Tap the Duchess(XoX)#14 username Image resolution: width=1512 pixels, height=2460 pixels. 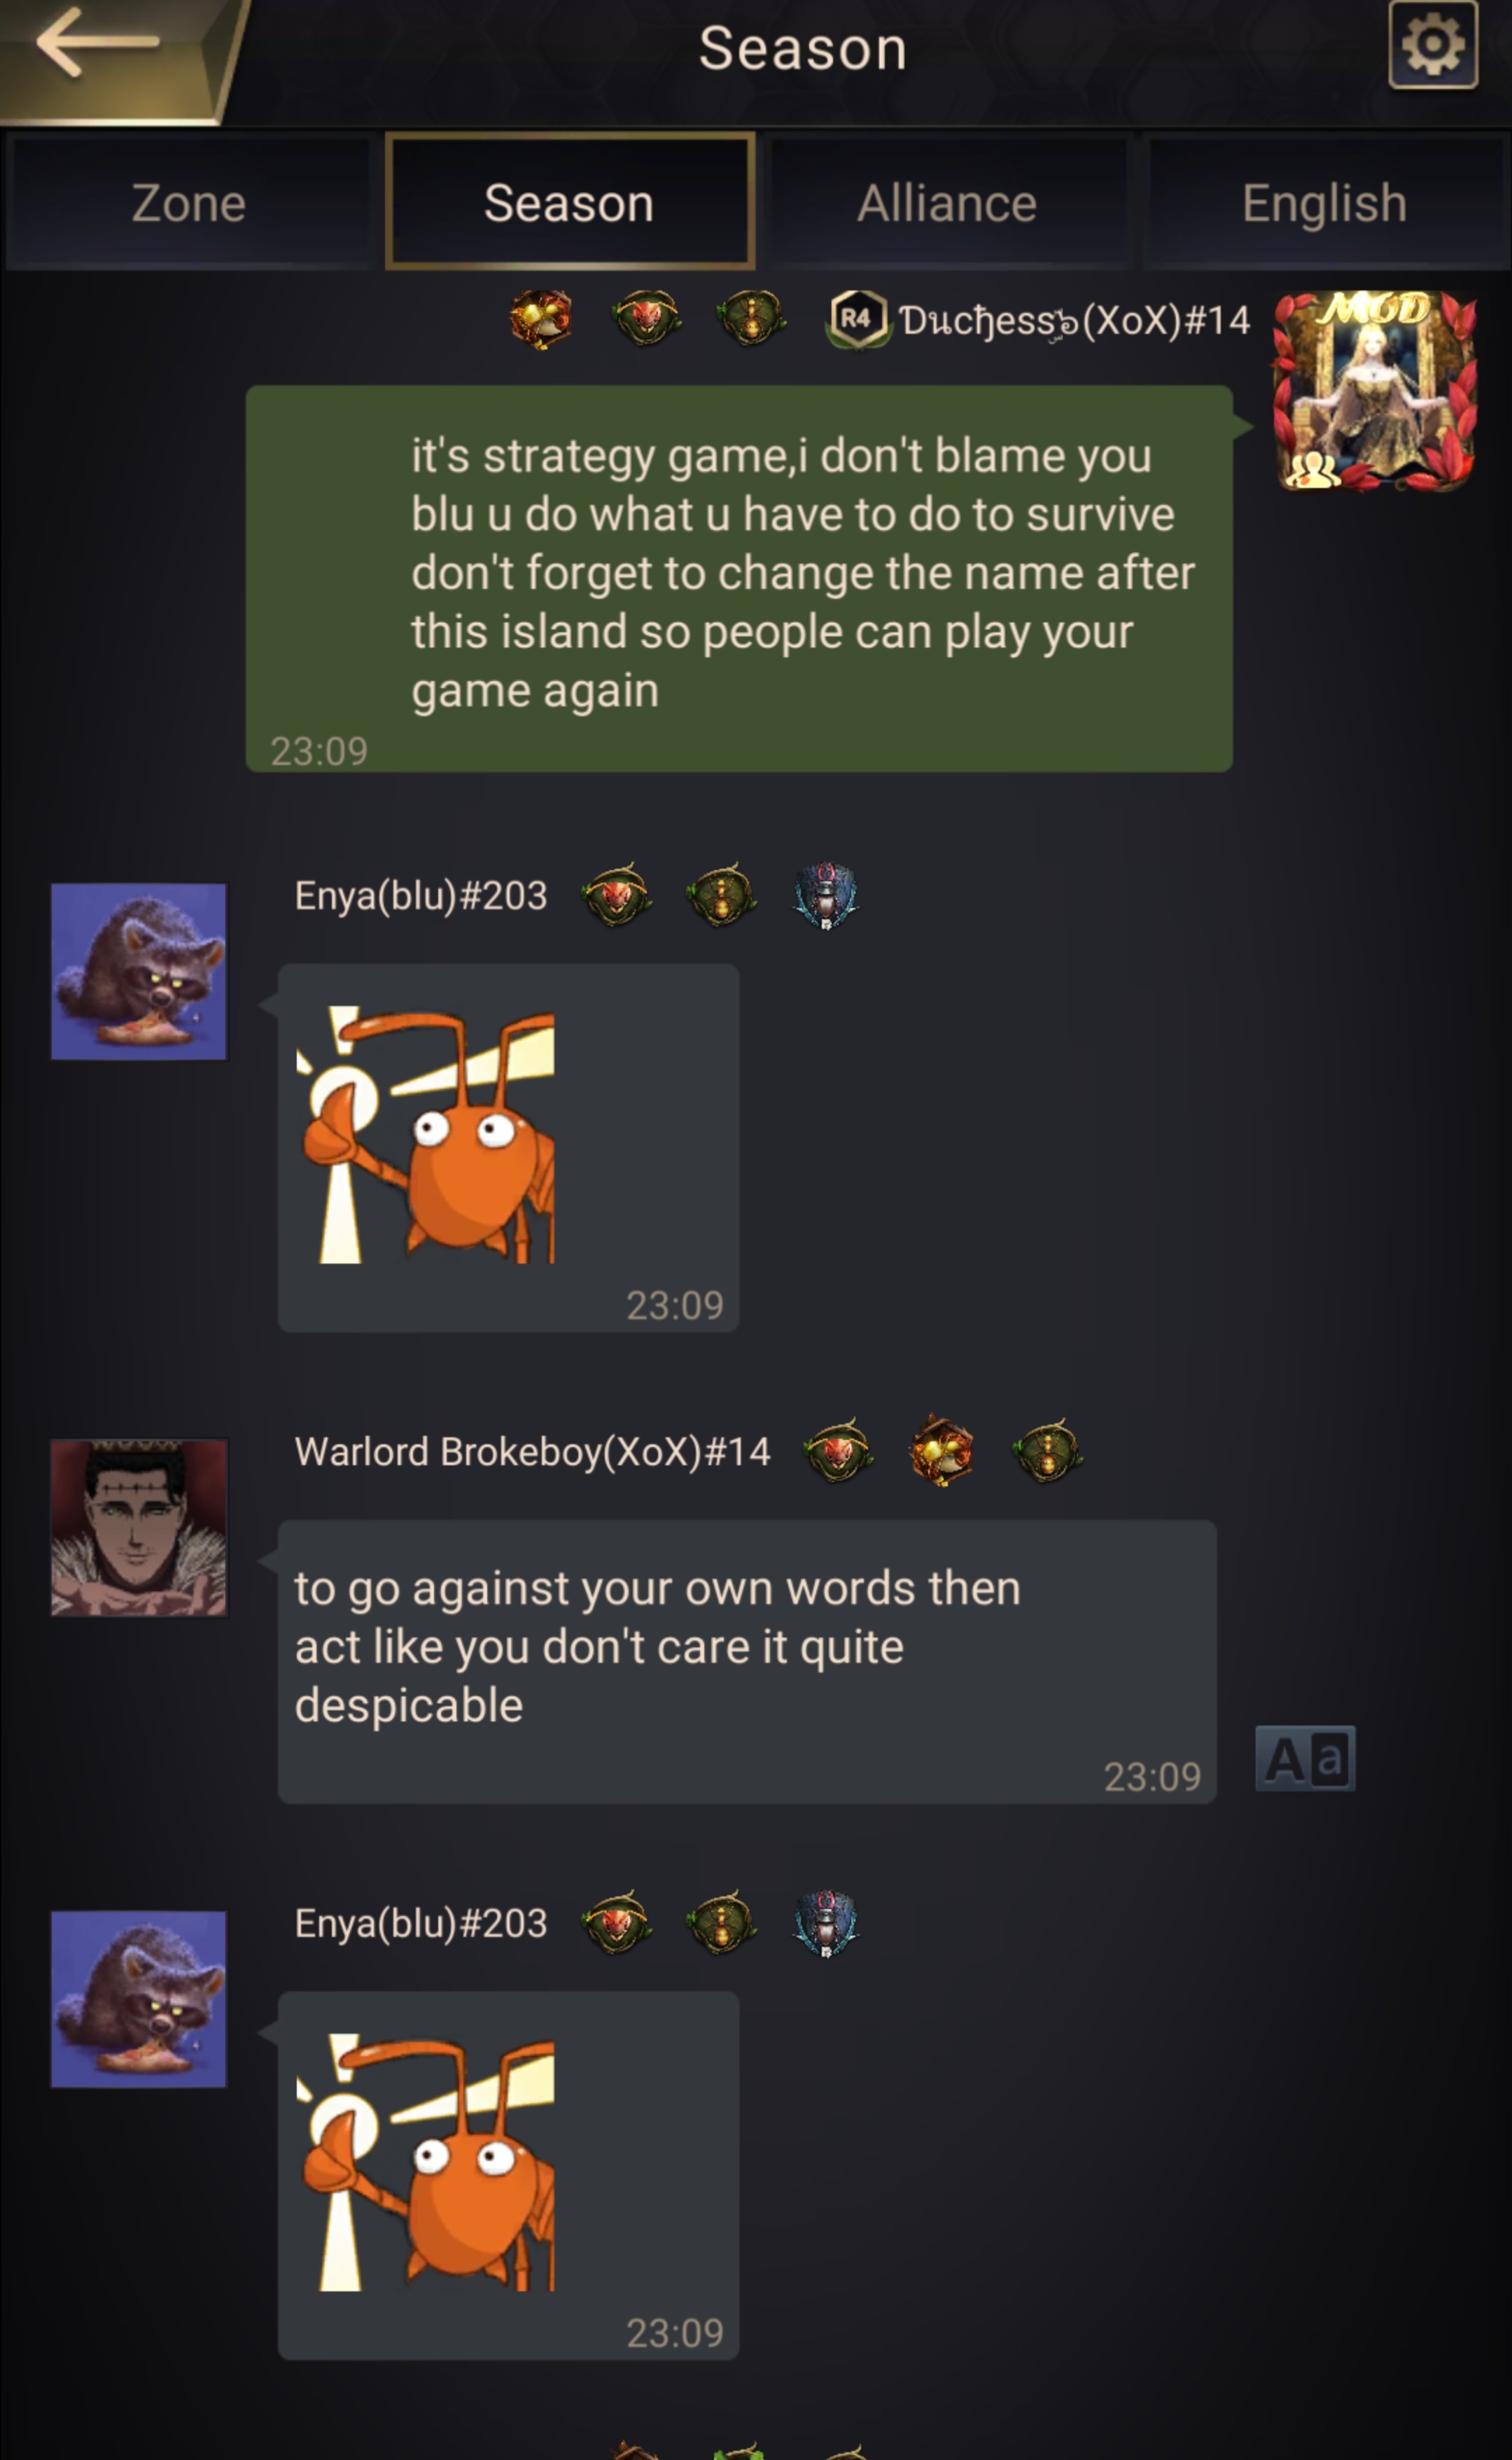click(x=1074, y=321)
